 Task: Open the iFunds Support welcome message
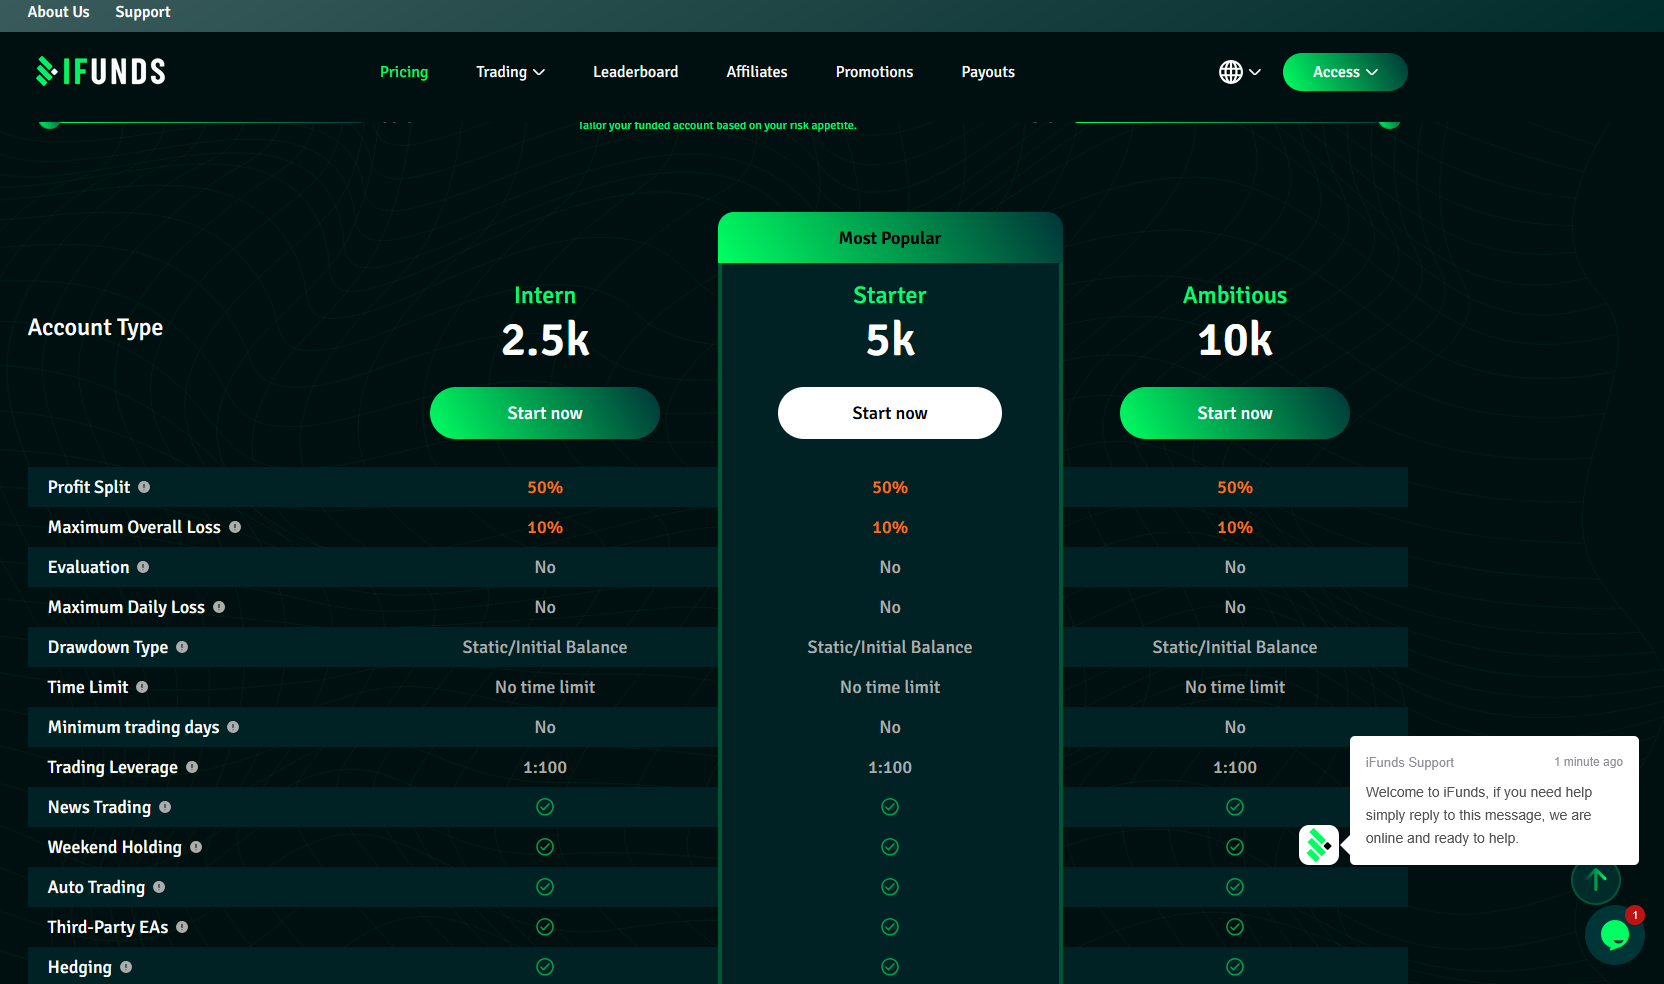point(1494,800)
